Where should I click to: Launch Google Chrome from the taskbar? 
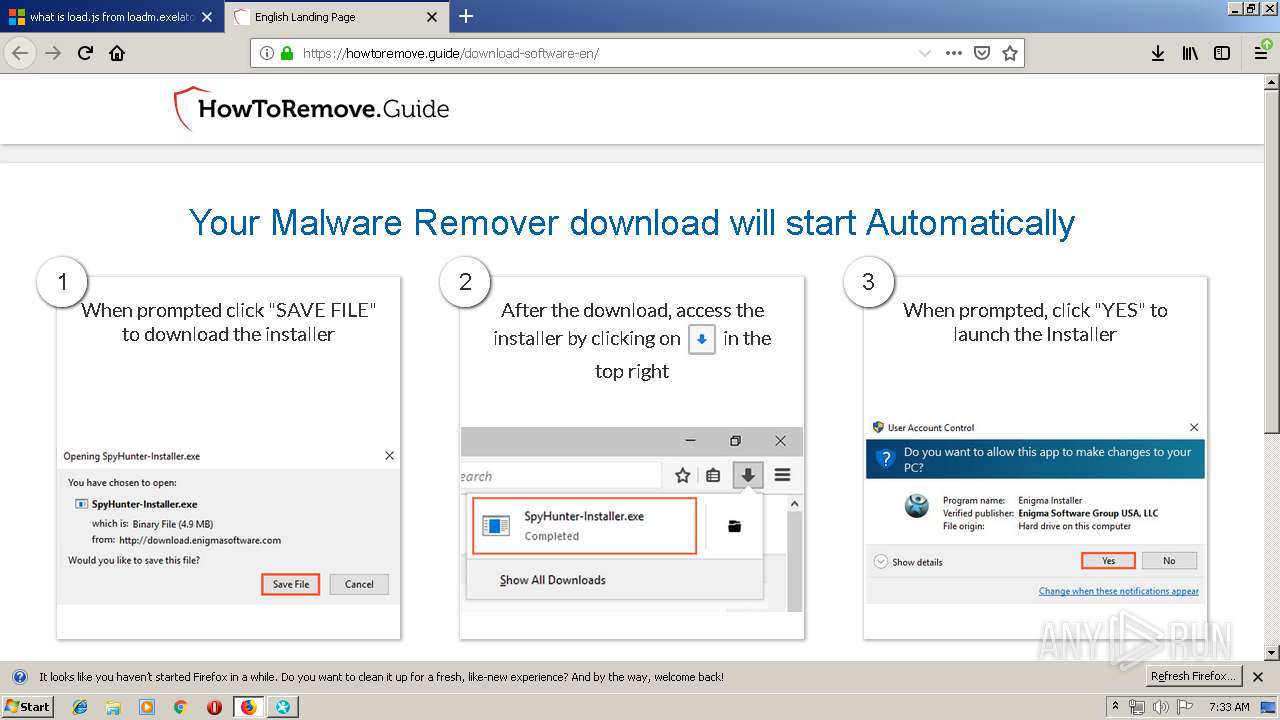click(x=180, y=707)
